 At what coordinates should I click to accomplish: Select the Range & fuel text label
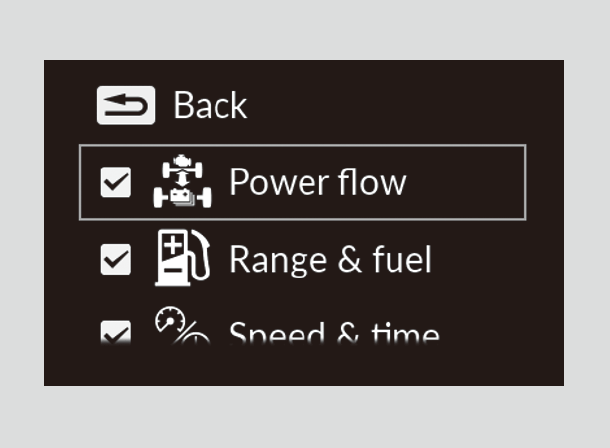[x=330, y=260]
